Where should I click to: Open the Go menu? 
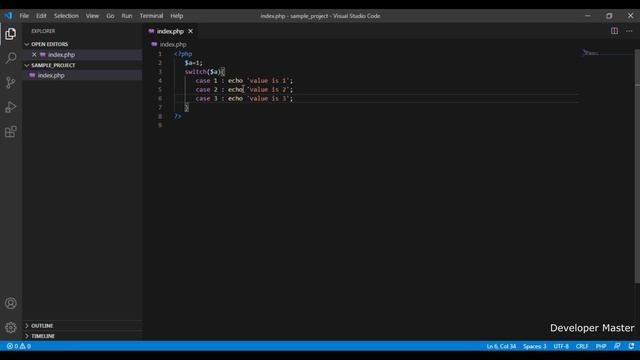pyautogui.click(x=110, y=16)
